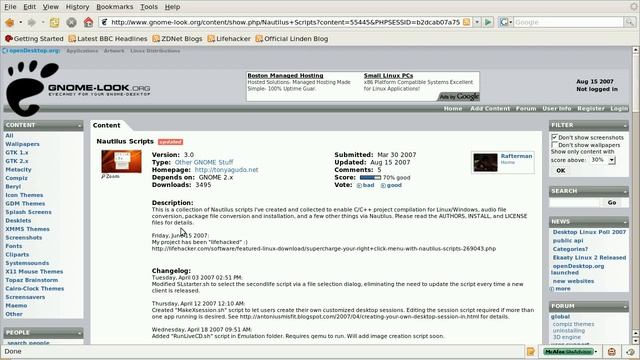Open the File menu
This screenshot has width=640, height=360.
pyautogui.click(x=10, y=7)
